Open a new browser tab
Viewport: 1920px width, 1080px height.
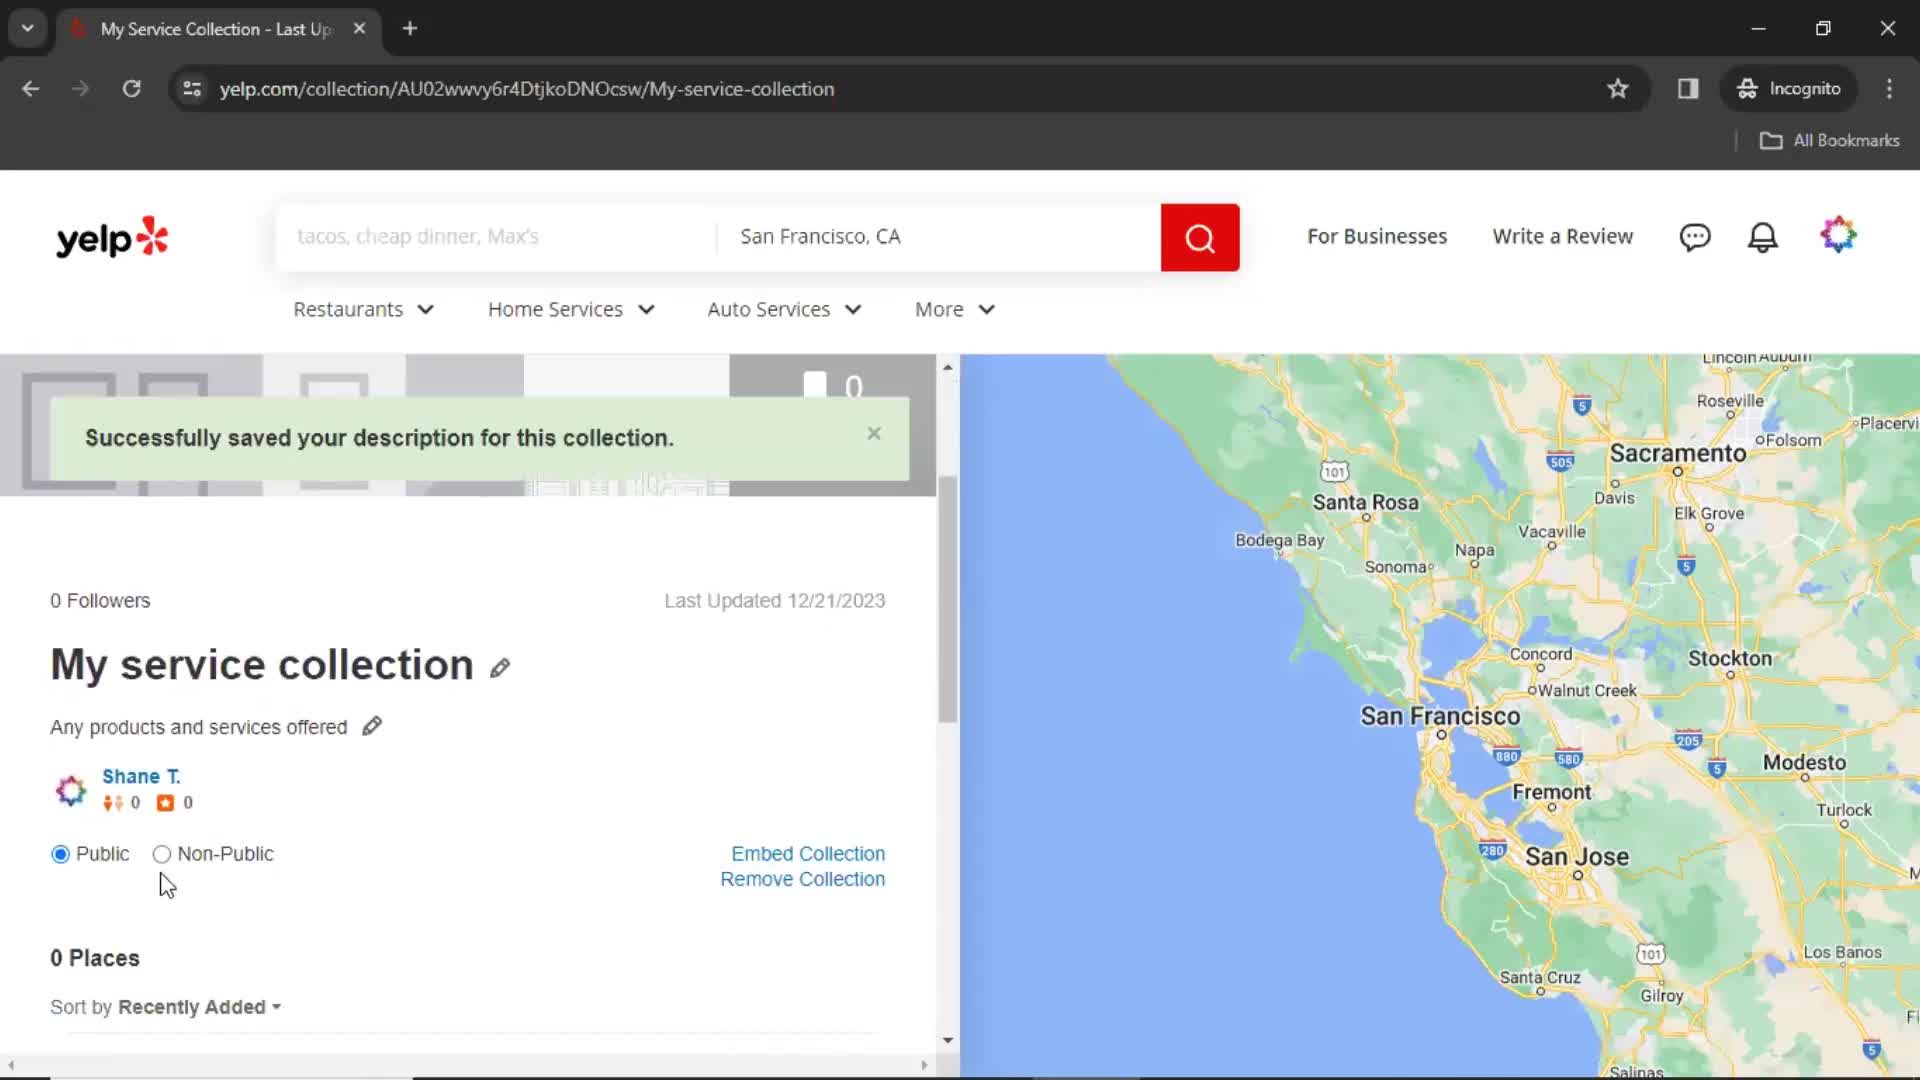coord(410,29)
